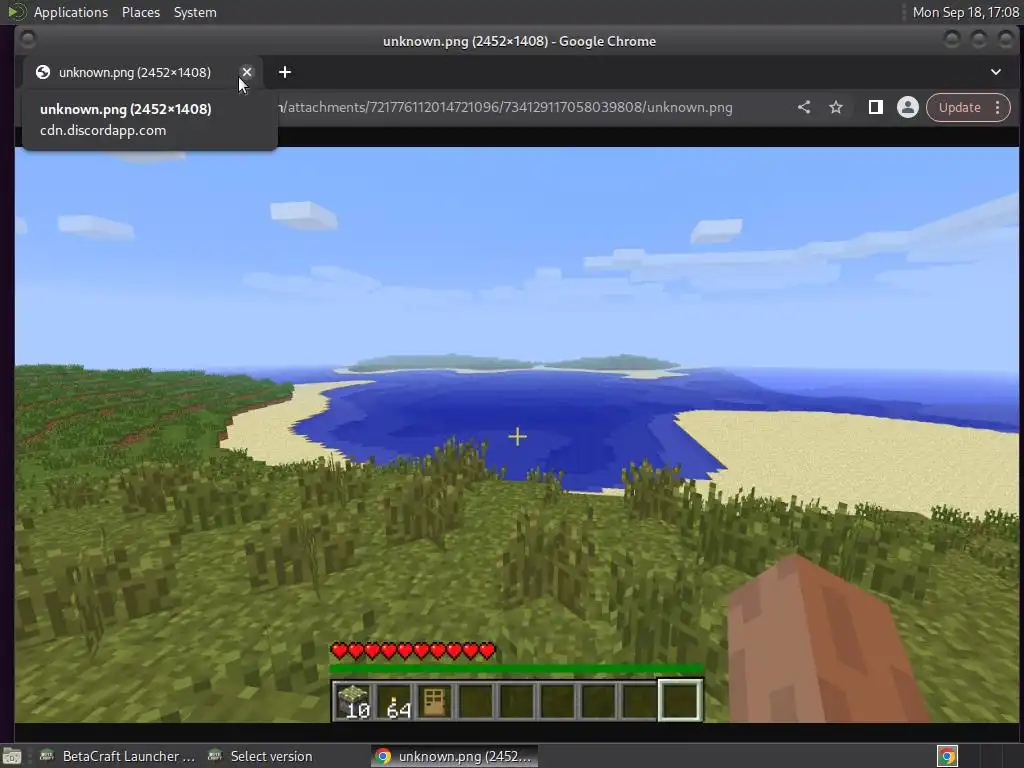Screen dimensions: 1024x768
Task: Click the wooden door hotbar item
Action: (435, 701)
